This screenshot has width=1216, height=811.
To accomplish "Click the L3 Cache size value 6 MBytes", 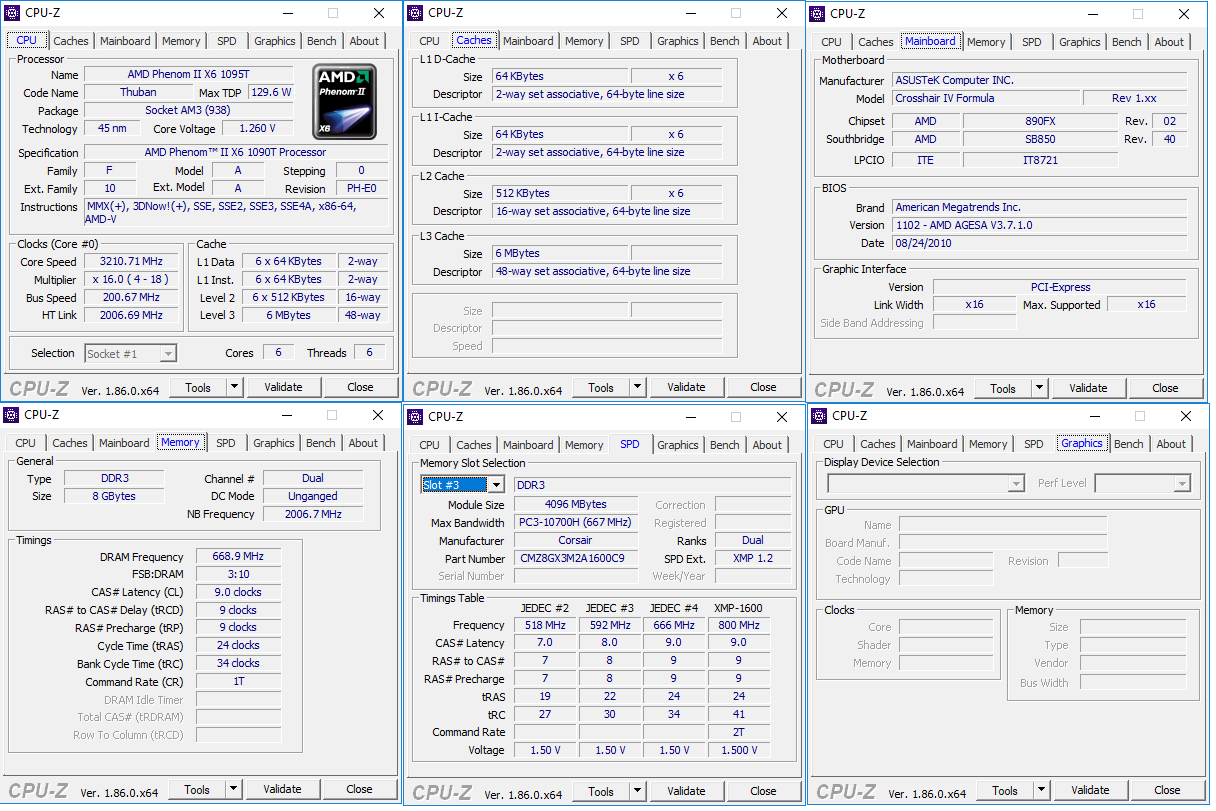I will pyautogui.click(x=560, y=254).
